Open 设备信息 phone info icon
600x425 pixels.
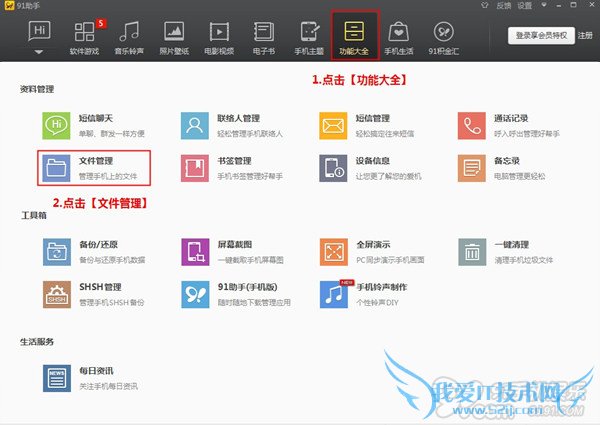point(333,168)
